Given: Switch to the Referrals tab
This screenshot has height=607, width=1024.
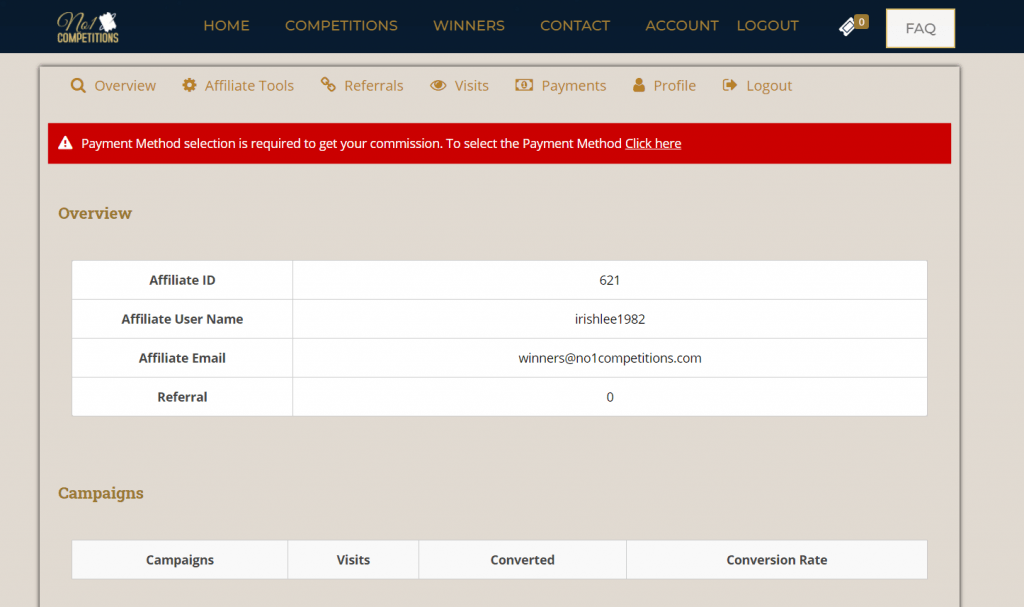Looking at the screenshot, I should [x=374, y=86].
